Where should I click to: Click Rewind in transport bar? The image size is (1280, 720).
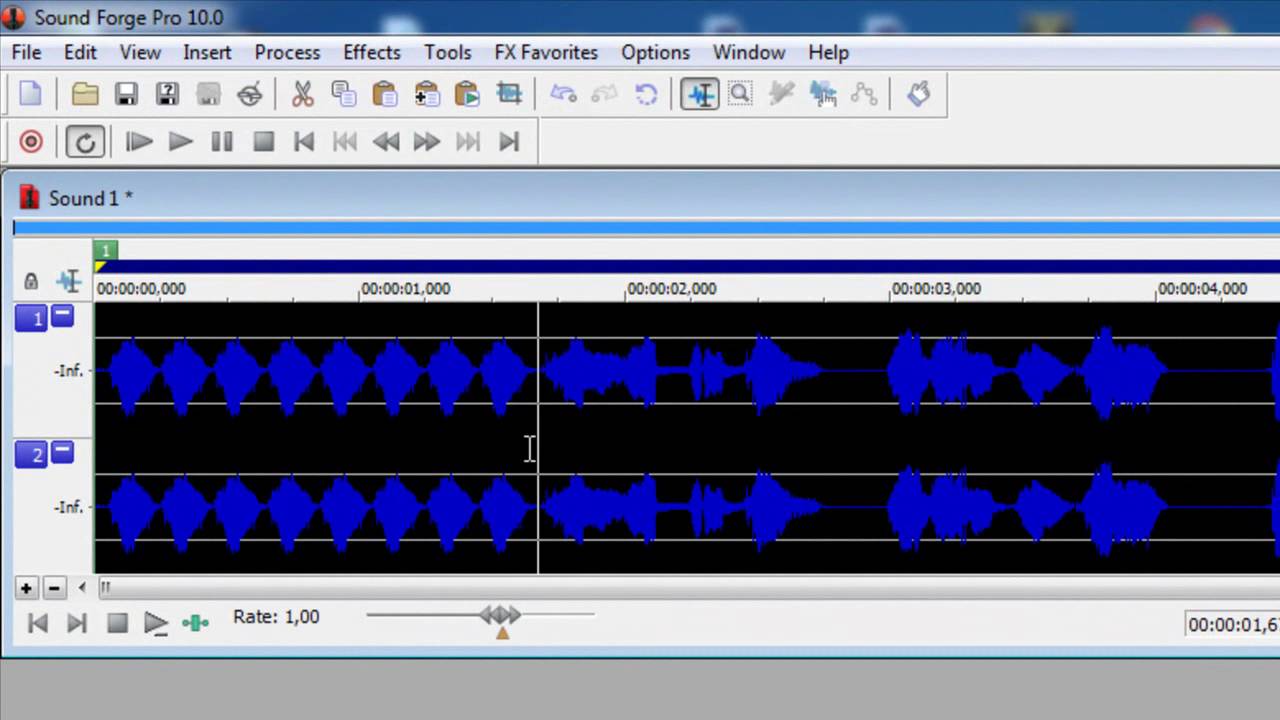pyautogui.click(x=386, y=142)
